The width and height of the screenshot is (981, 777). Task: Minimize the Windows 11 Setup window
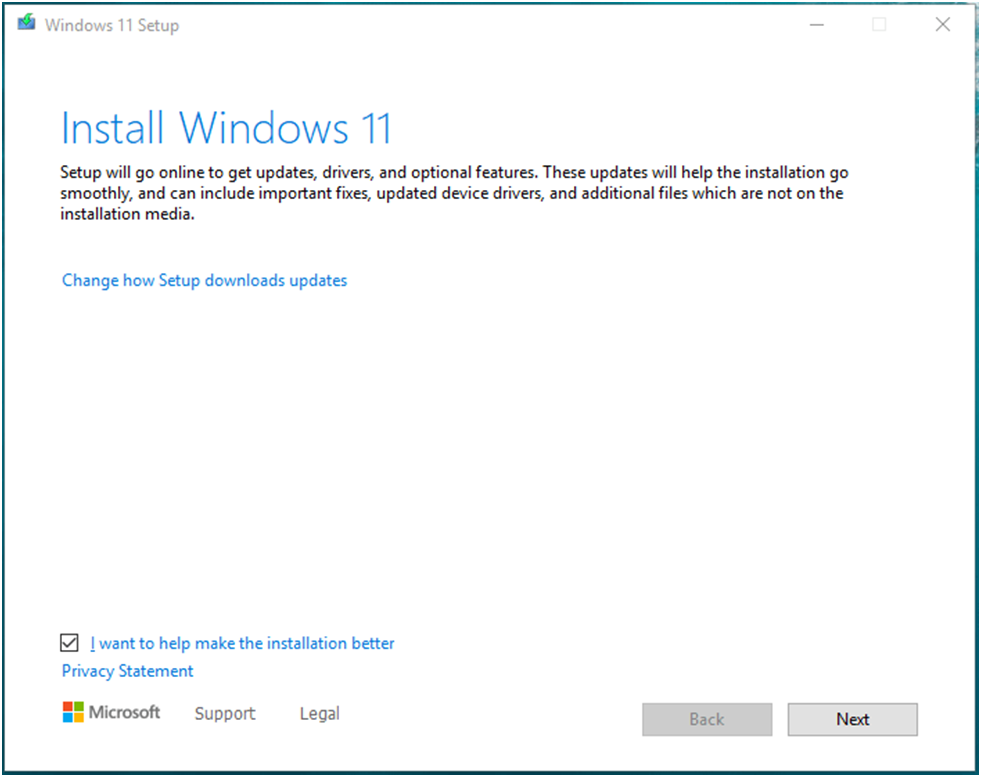tap(816, 25)
